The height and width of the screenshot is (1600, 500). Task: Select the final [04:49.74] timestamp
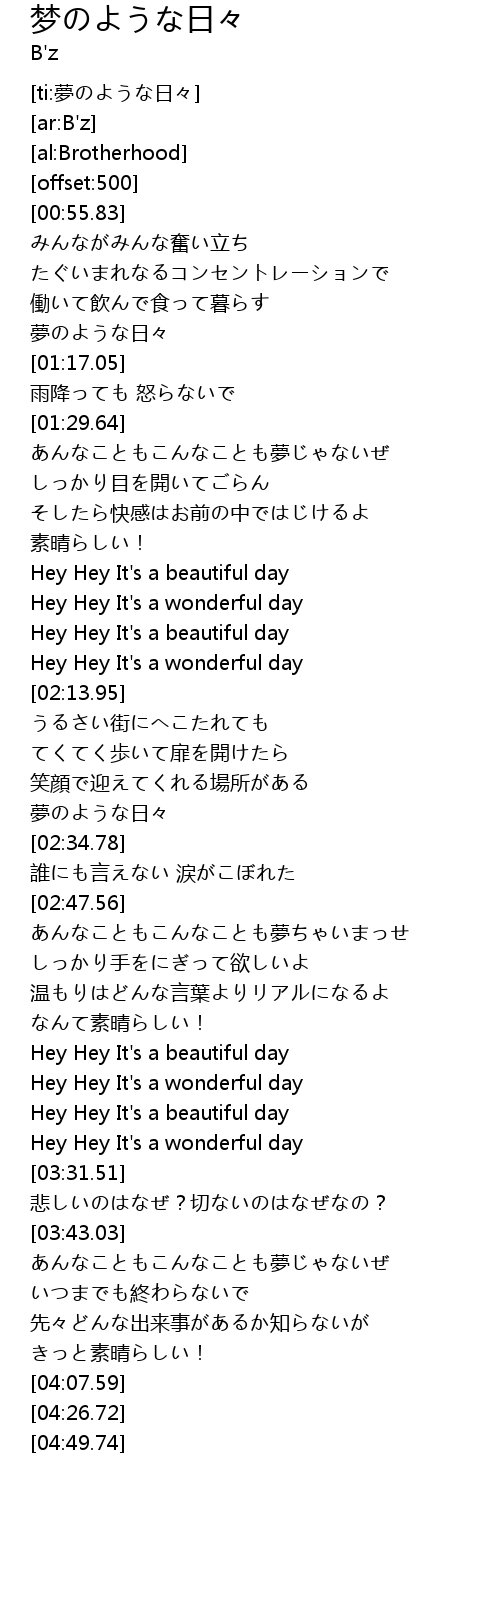click(x=78, y=1443)
